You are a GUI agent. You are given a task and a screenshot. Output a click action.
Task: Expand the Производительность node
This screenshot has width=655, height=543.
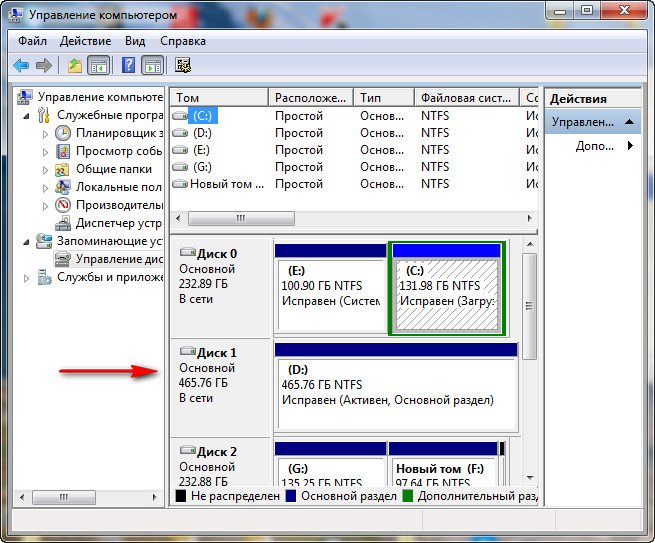46,206
